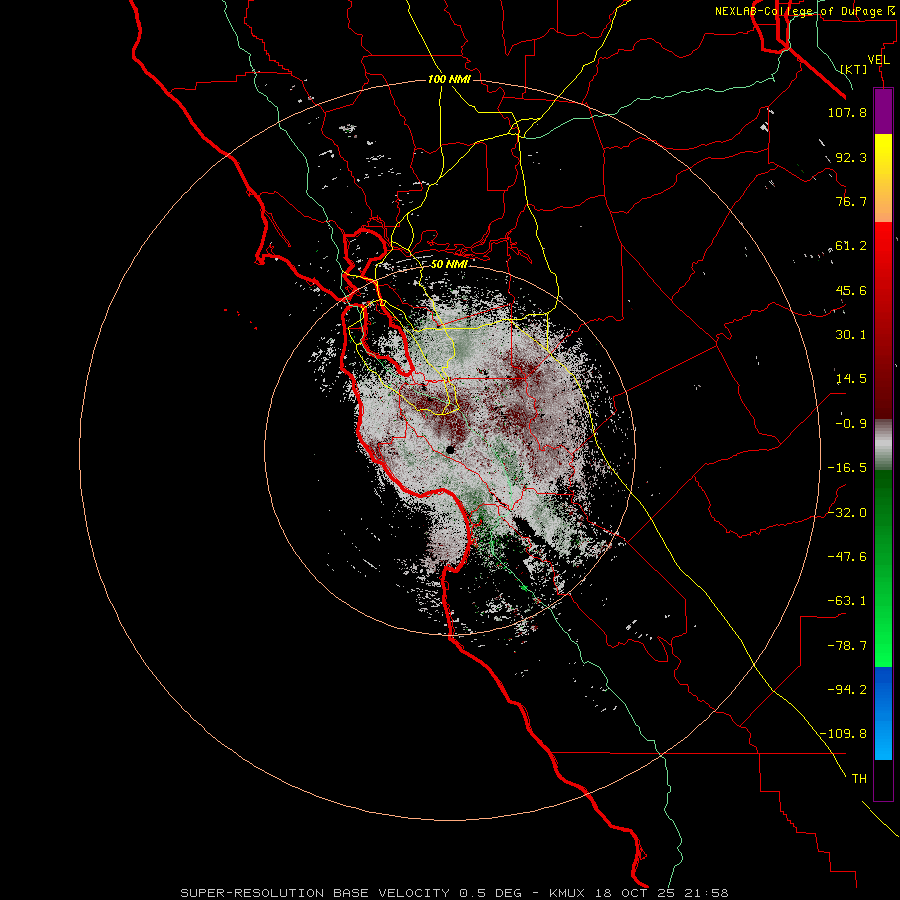Click the 92.3 velocity scale value

click(x=851, y=157)
